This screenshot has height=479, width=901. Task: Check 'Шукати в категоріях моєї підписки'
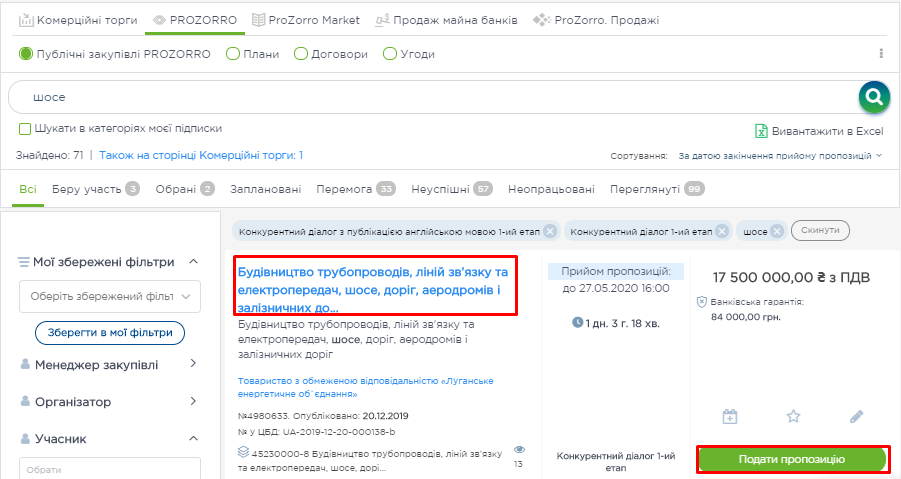point(25,129)
